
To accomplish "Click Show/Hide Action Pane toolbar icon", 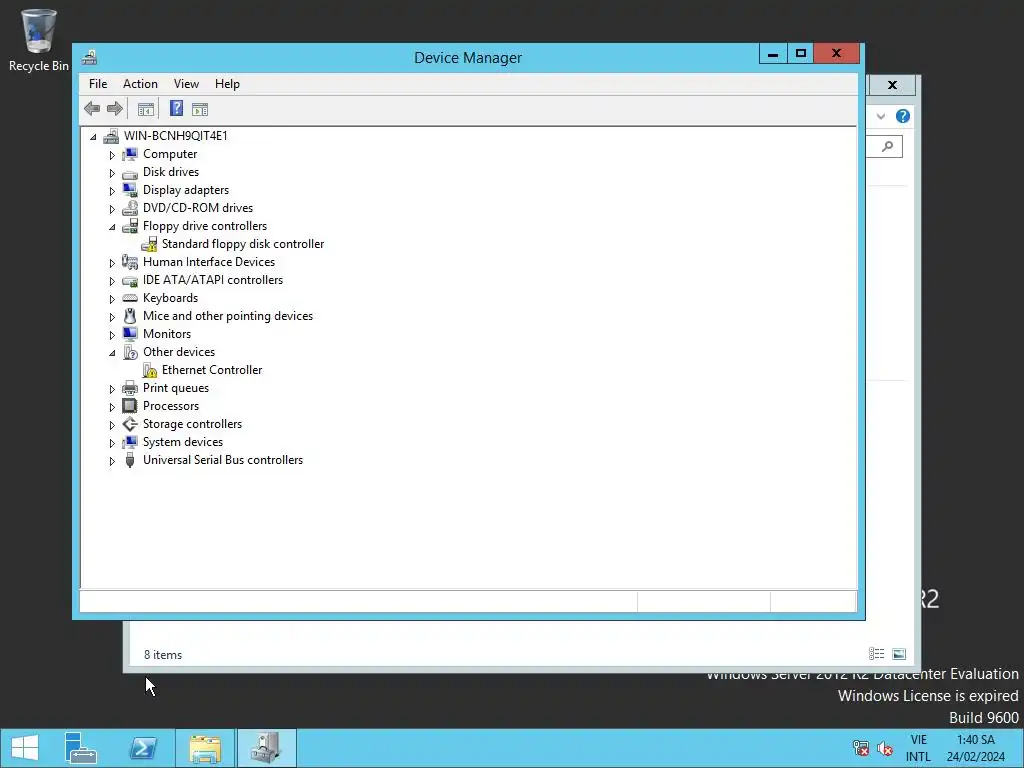I will [200, 109].
